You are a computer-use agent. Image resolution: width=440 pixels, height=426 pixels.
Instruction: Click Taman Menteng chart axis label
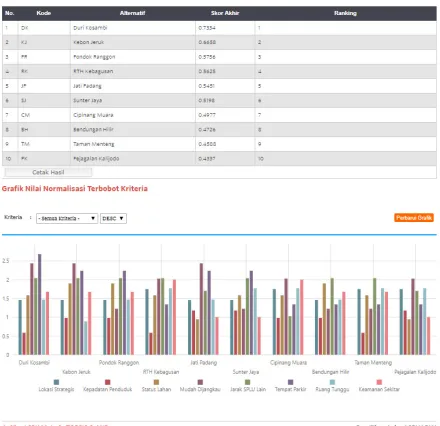click(373, 362)
